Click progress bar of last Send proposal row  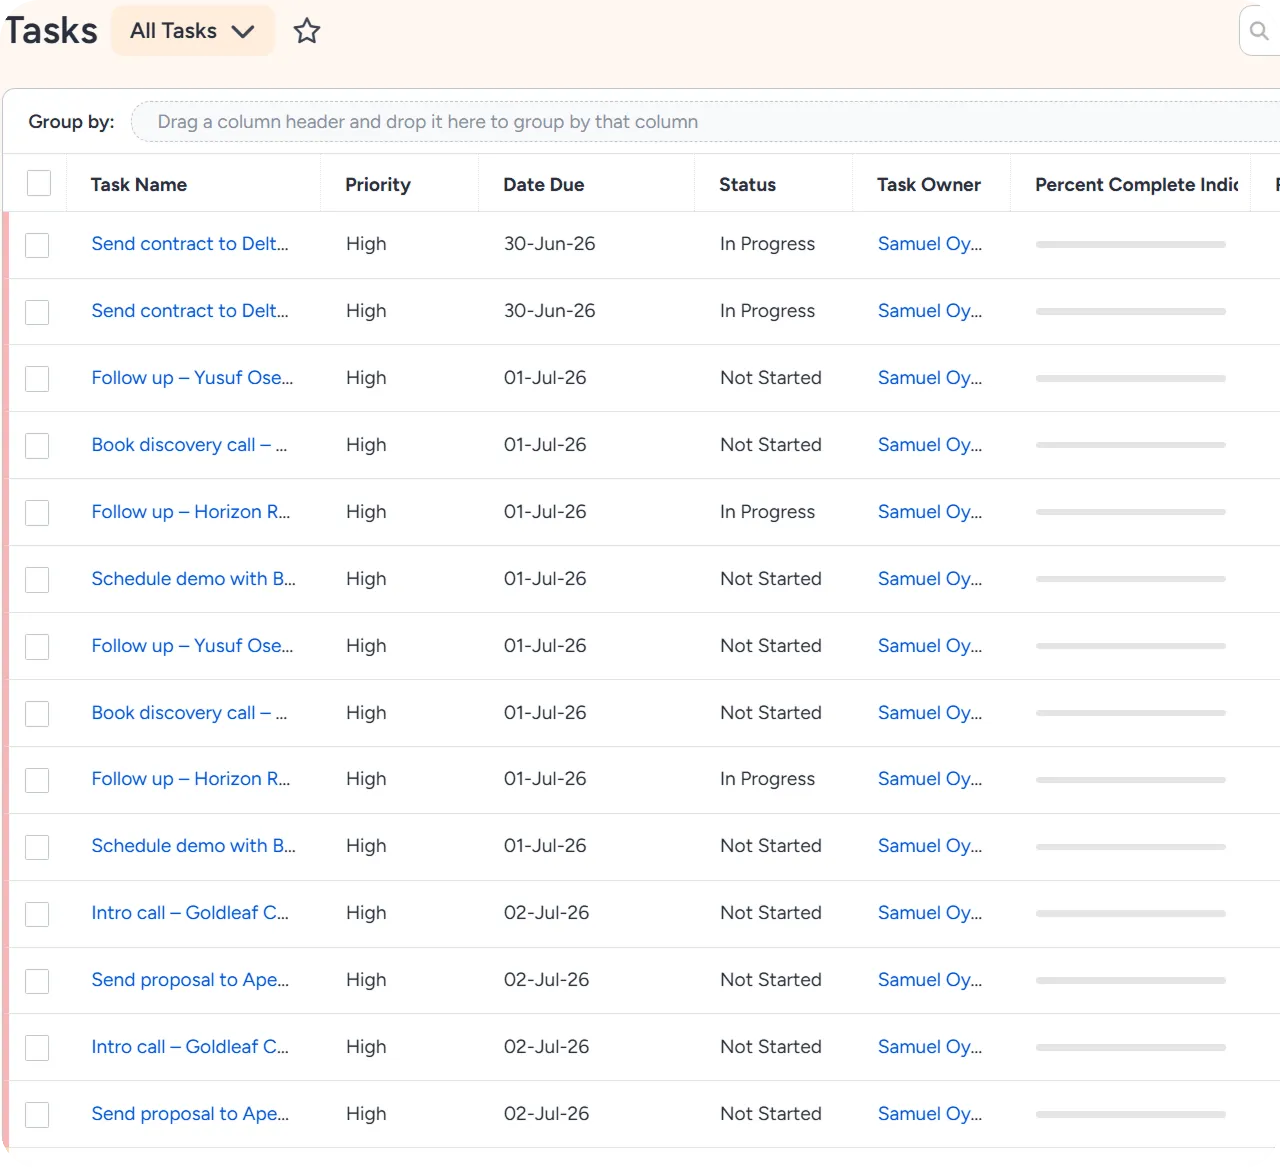click(x=1131, y=1114)
